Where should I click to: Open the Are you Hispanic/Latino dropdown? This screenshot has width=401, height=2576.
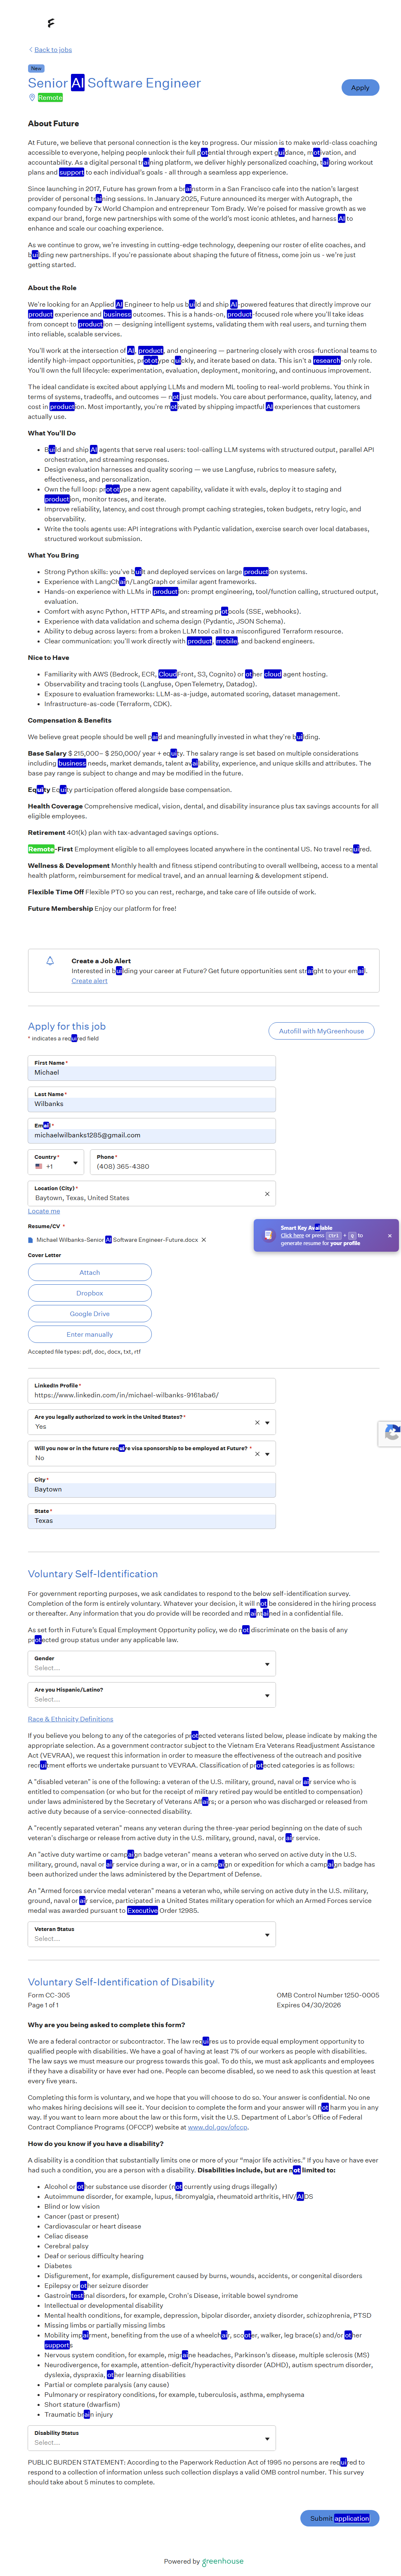pos(266,1695)
